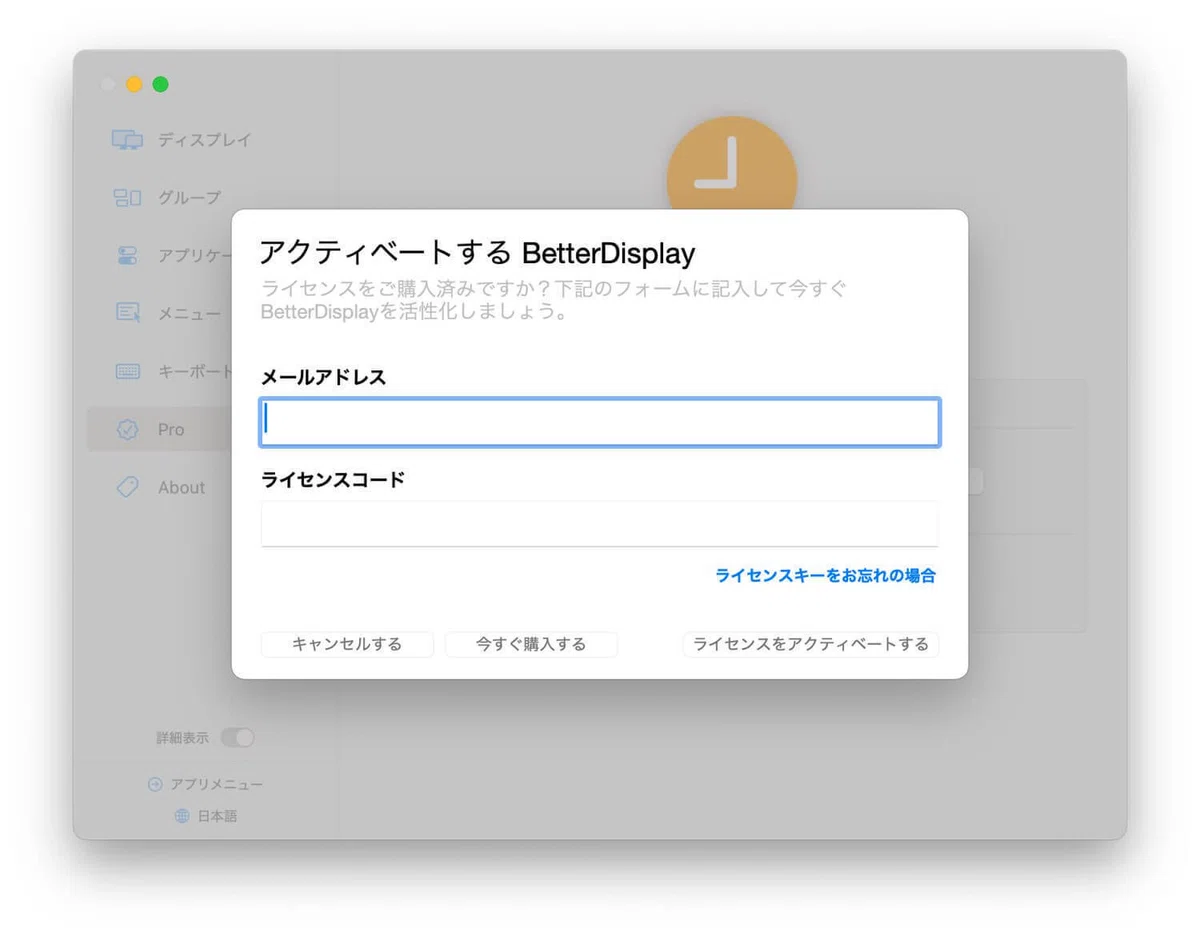Screen dimensions: 1200x937
Task: Click the About tag icon in sidebar
Action: click(x=127, y=487)
